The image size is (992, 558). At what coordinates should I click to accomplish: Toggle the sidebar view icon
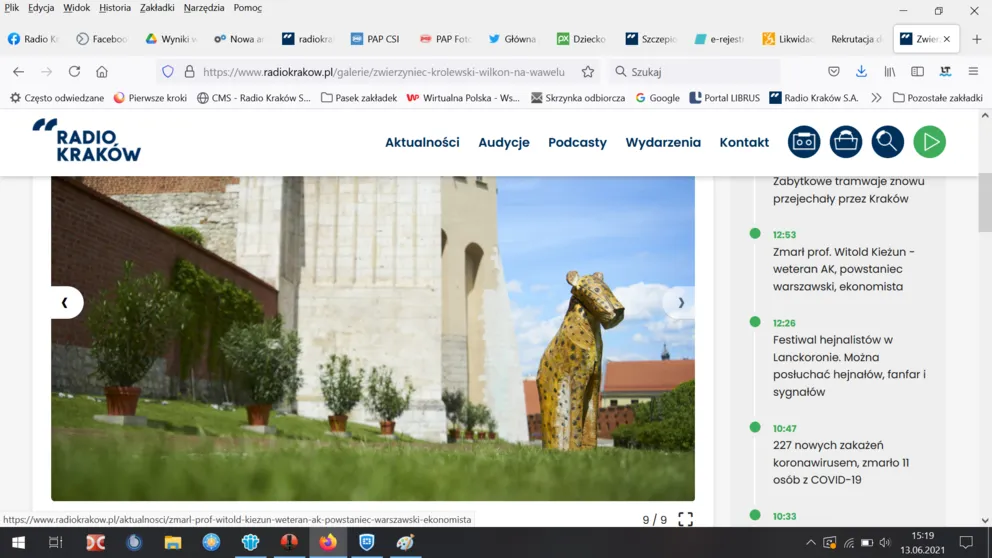coord(917,71)
